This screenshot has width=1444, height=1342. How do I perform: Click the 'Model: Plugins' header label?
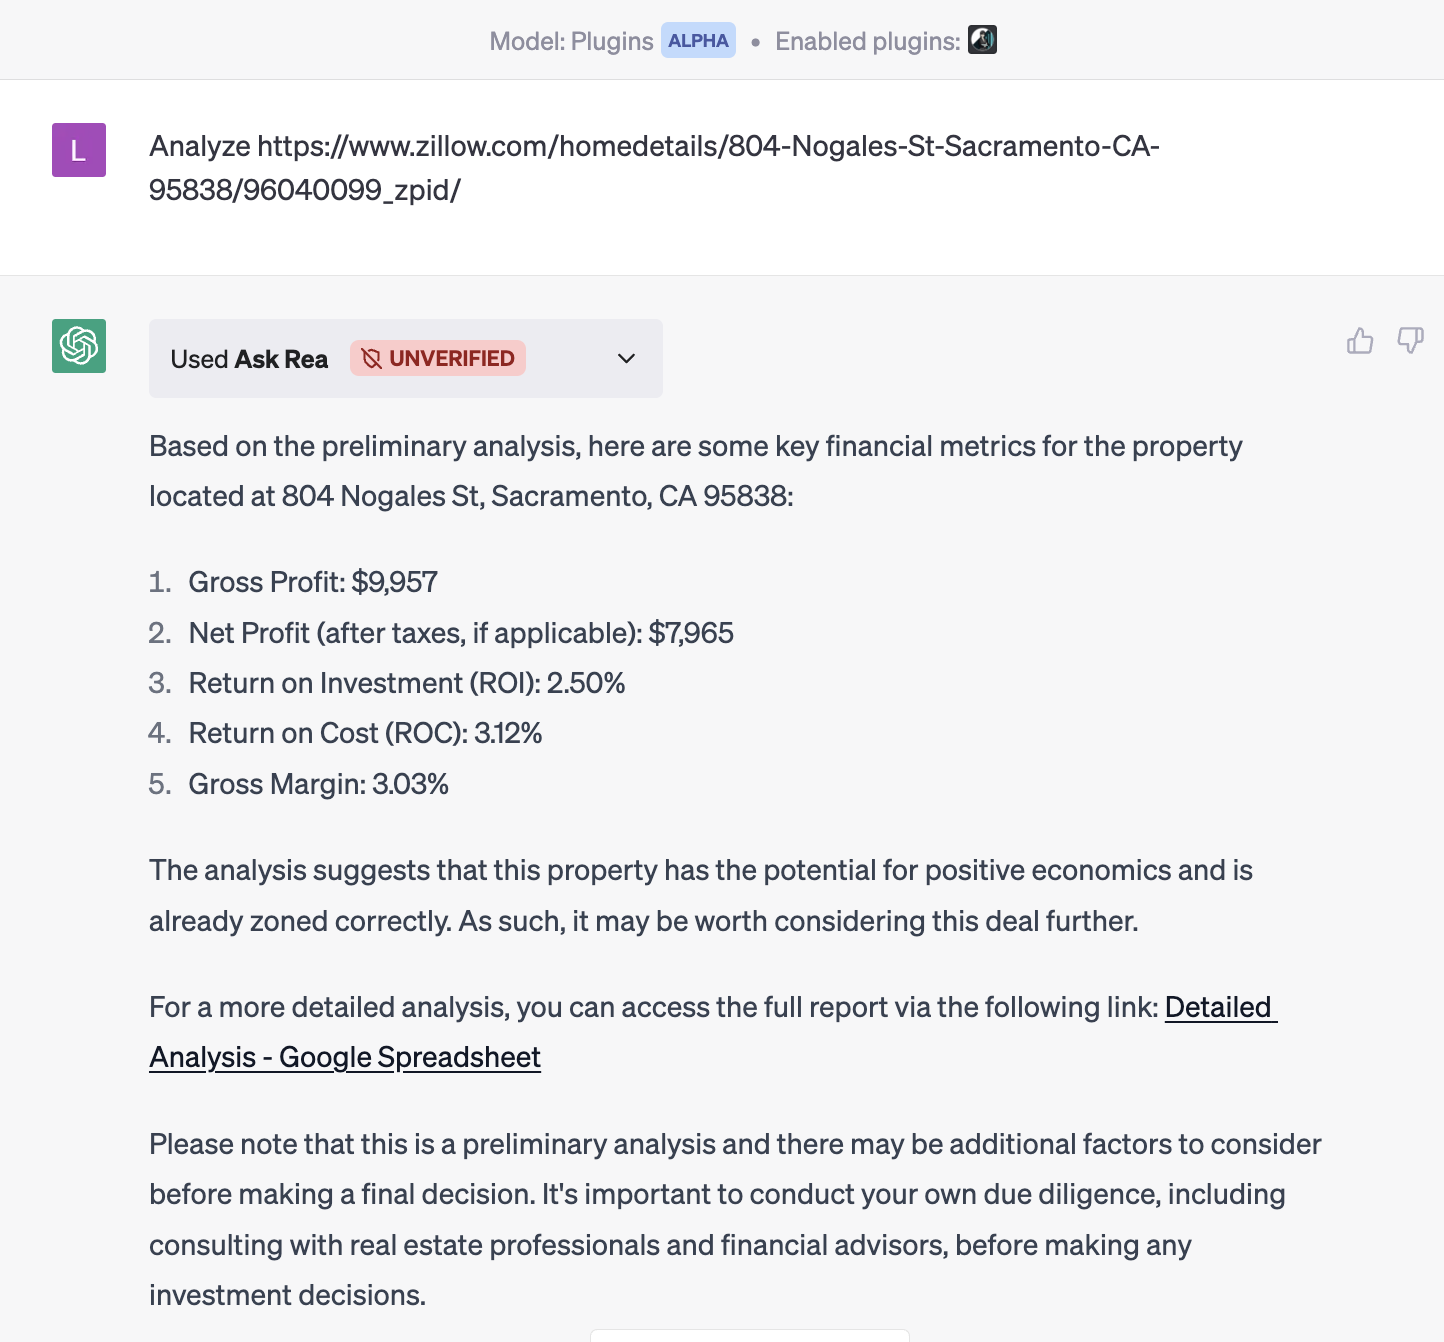(570, 41)
